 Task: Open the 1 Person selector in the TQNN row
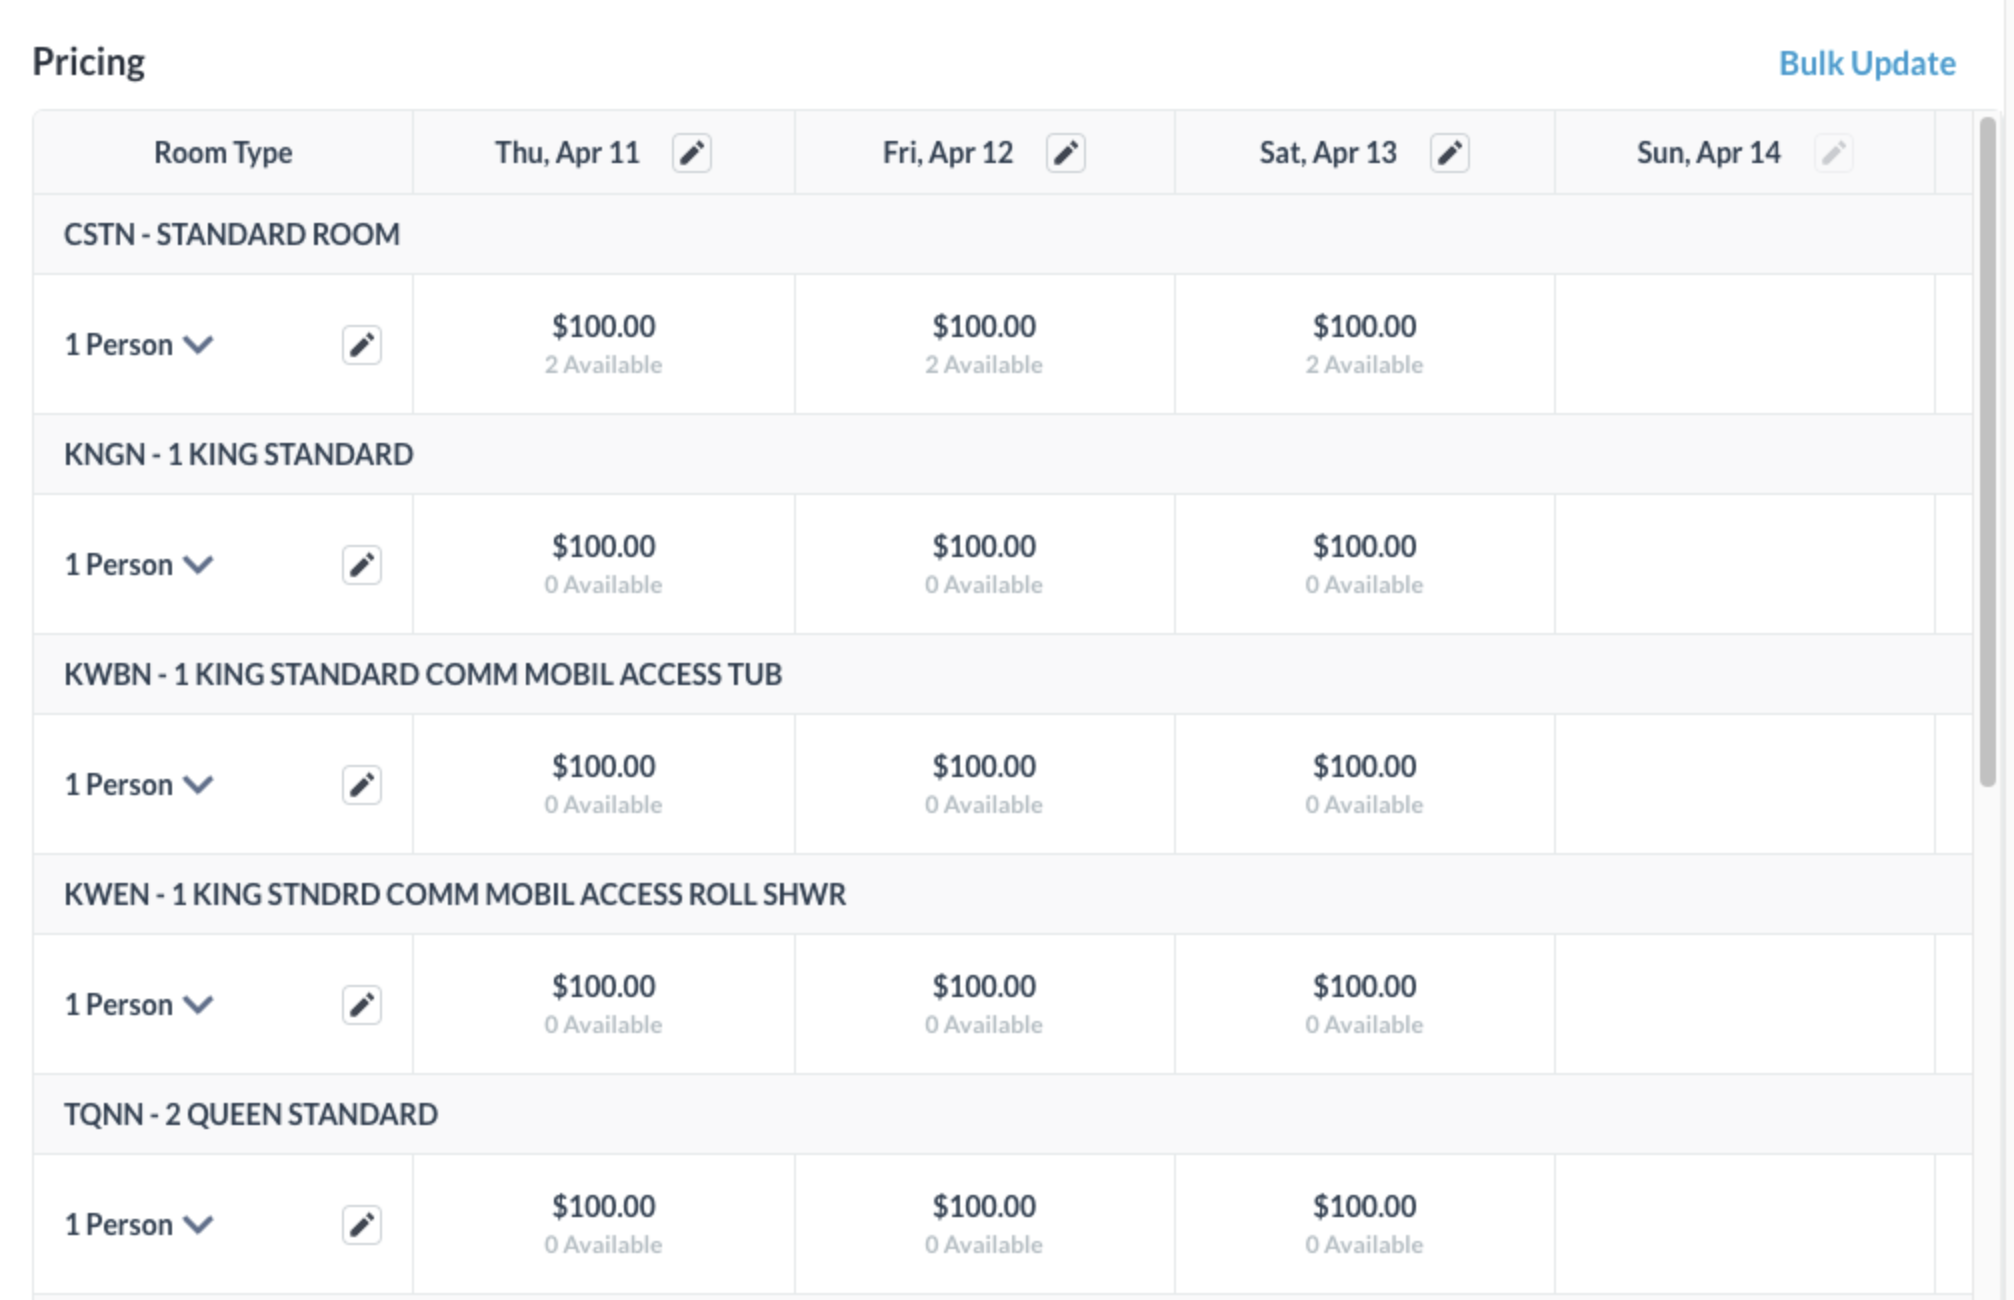pos(140,1223)
